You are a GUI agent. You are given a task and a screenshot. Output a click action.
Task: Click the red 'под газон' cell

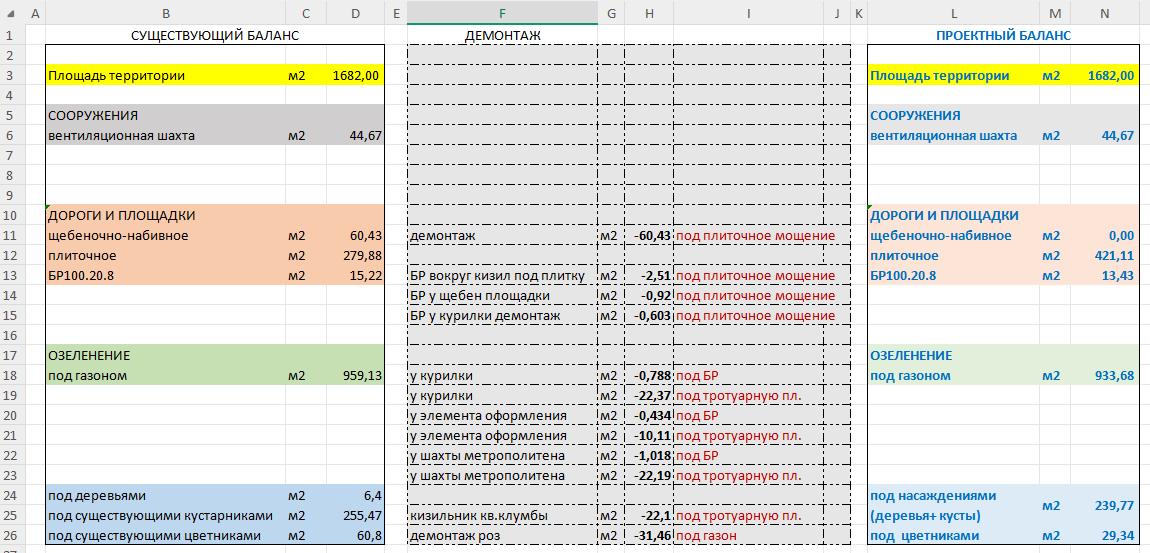pyautogui.click(x=748, y=535)
